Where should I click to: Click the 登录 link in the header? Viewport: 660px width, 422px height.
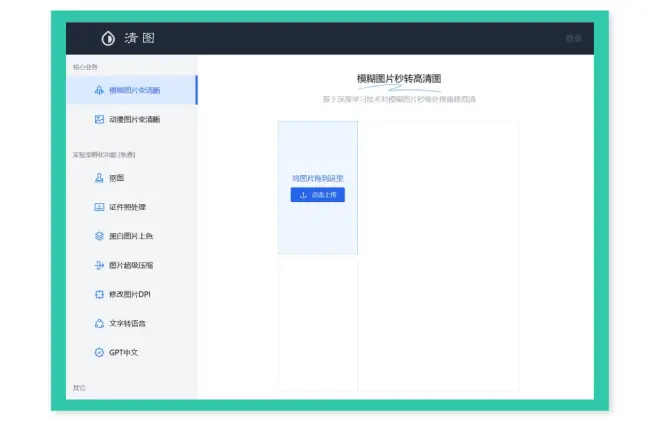pyautogui.click(x=573, y=39)
